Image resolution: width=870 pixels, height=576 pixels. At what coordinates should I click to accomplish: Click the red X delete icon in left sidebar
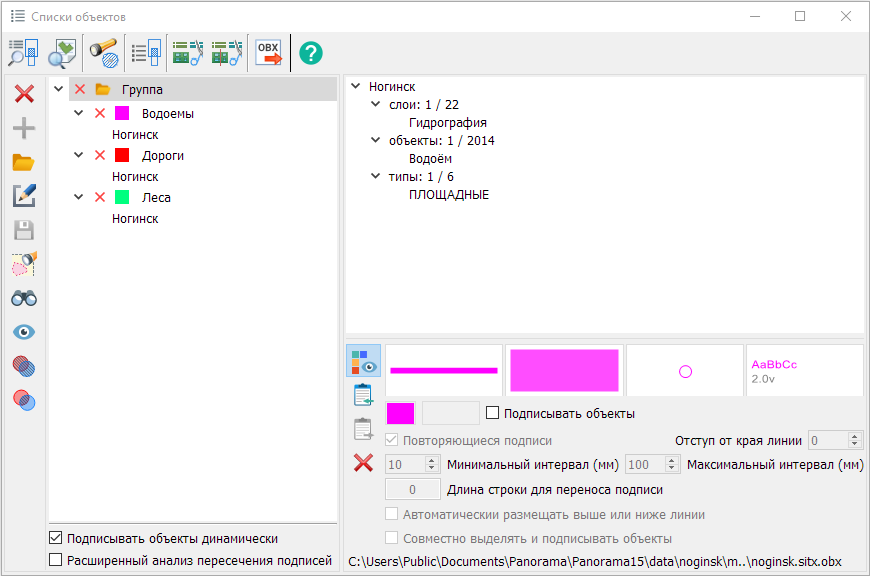[24, 94]
